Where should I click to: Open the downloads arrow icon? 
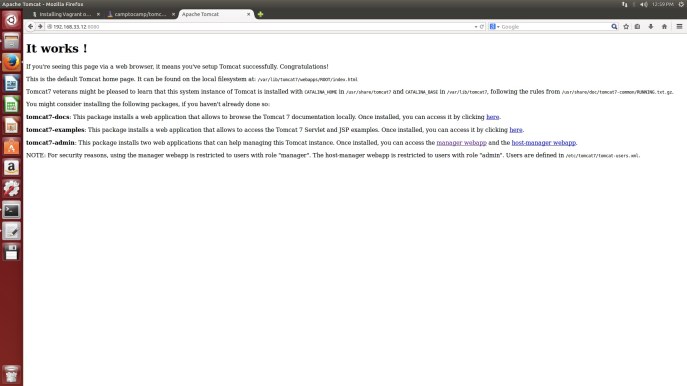(651, 27)
